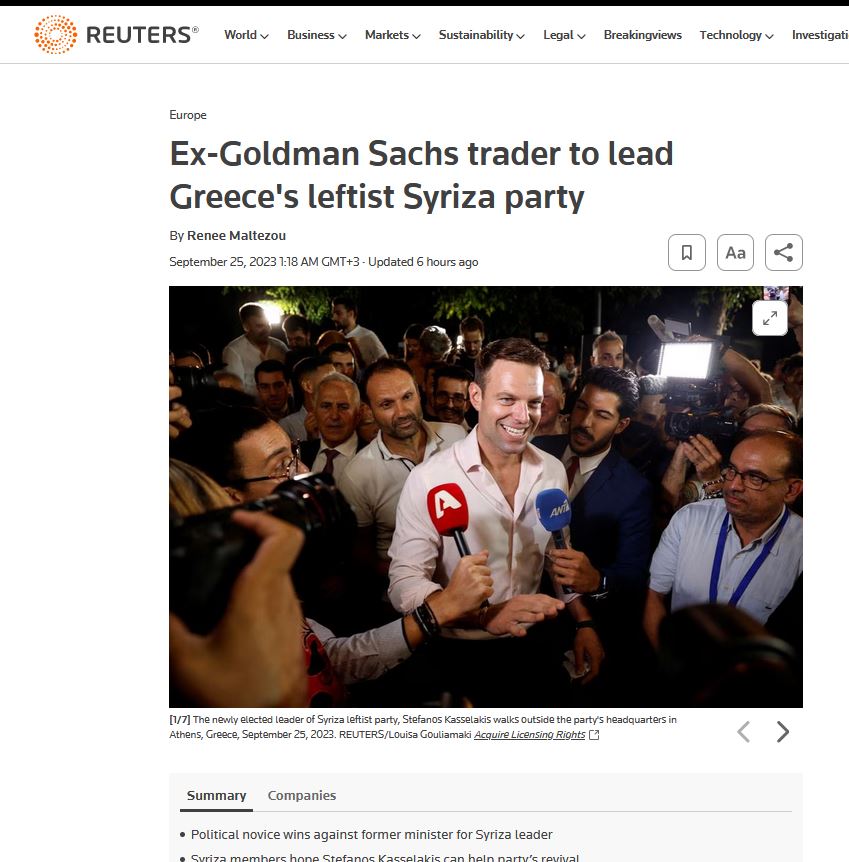The height and width of the screenshot is (862, 849).
Task: Go to next gallery photo
Action: pos(782,732)
